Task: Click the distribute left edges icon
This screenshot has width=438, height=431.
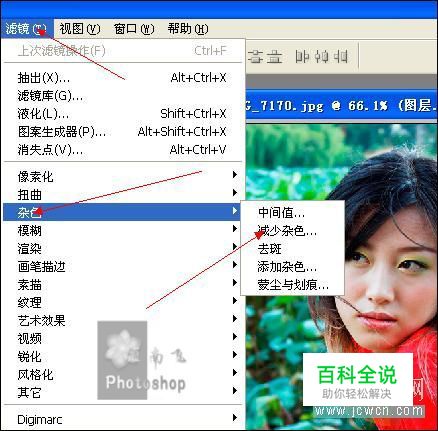Action: pos(302,57)
